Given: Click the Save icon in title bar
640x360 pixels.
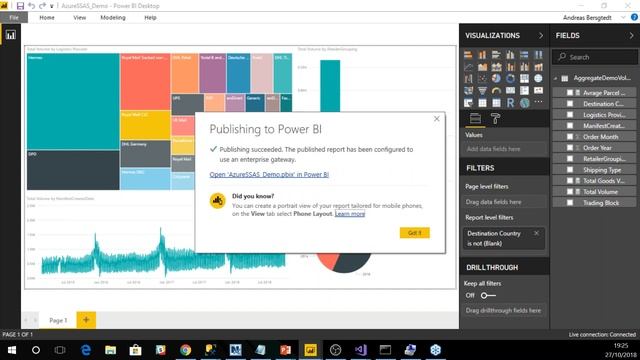Looking at the screenshot, I should tap(20, 6).
